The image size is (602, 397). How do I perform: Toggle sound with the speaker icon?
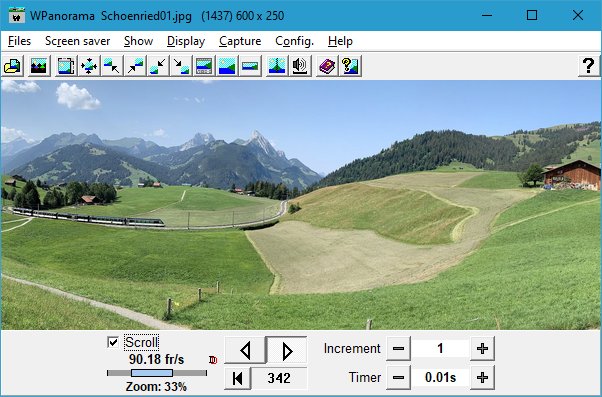pyautogui.click(x=300, y=66)
